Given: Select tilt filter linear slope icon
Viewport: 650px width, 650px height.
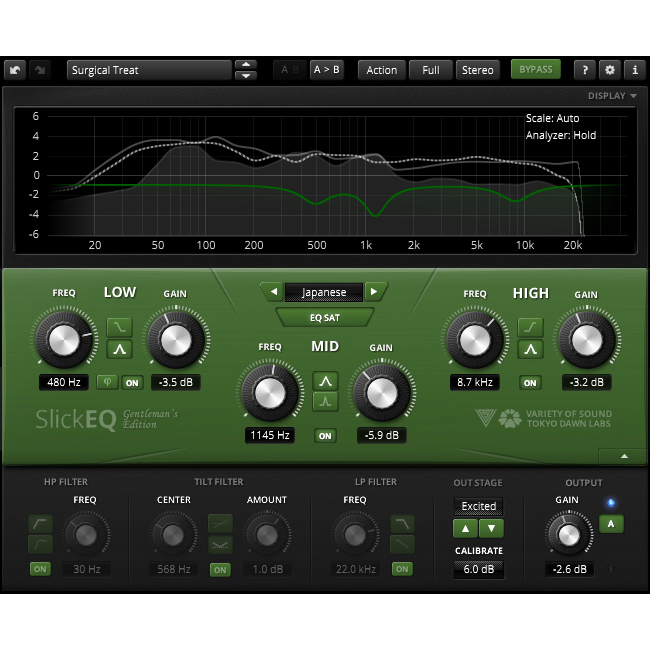Looking at the screenshot, I should tap(220, 524).
